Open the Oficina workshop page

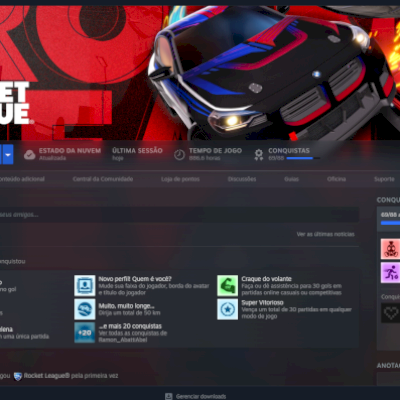[x=336, y=179]
